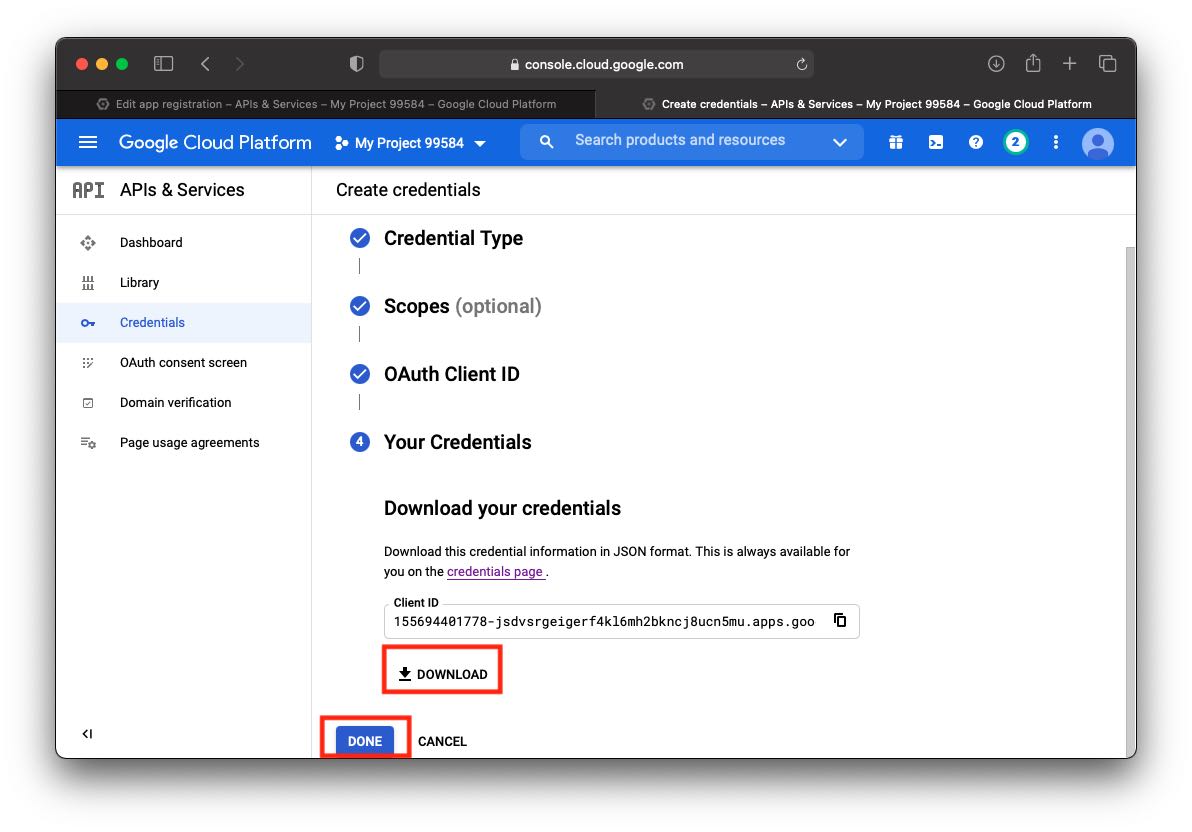Viewport: 1192px width, 832px height.
Task: Add a new tab with the plus icon
Action: (x=1069, y=64)
